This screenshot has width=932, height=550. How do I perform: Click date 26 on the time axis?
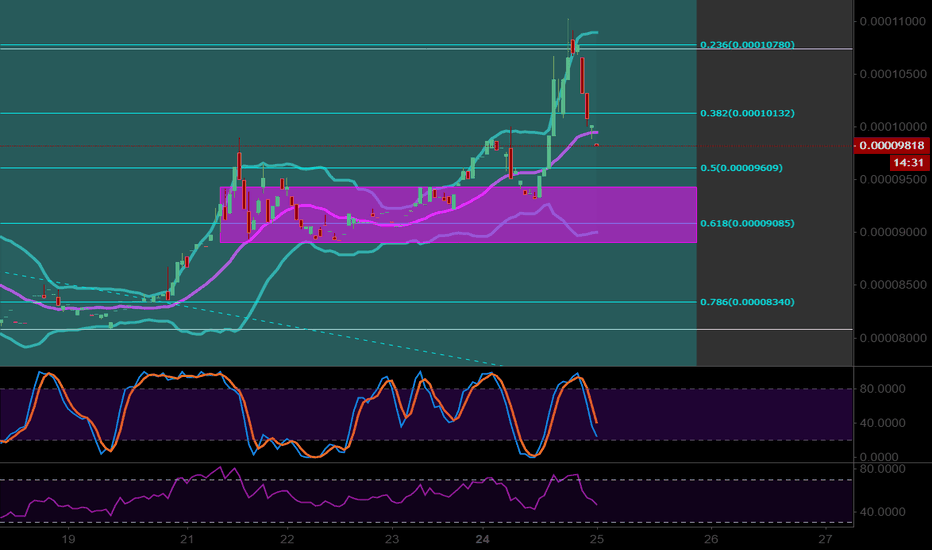(x=711, y=539)
